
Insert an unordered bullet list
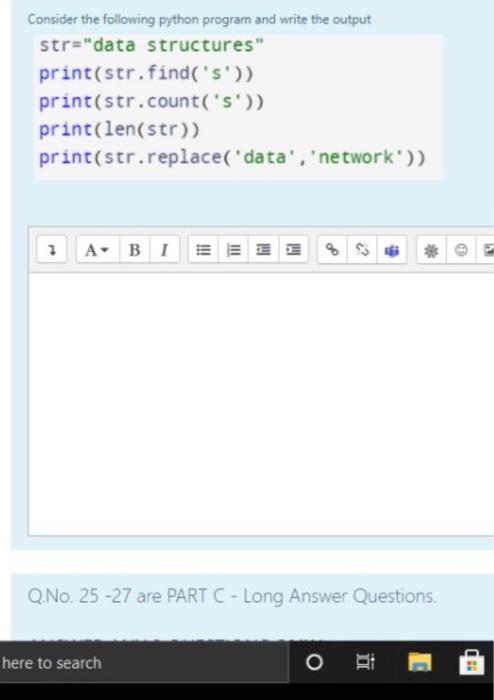pos(203,250)
